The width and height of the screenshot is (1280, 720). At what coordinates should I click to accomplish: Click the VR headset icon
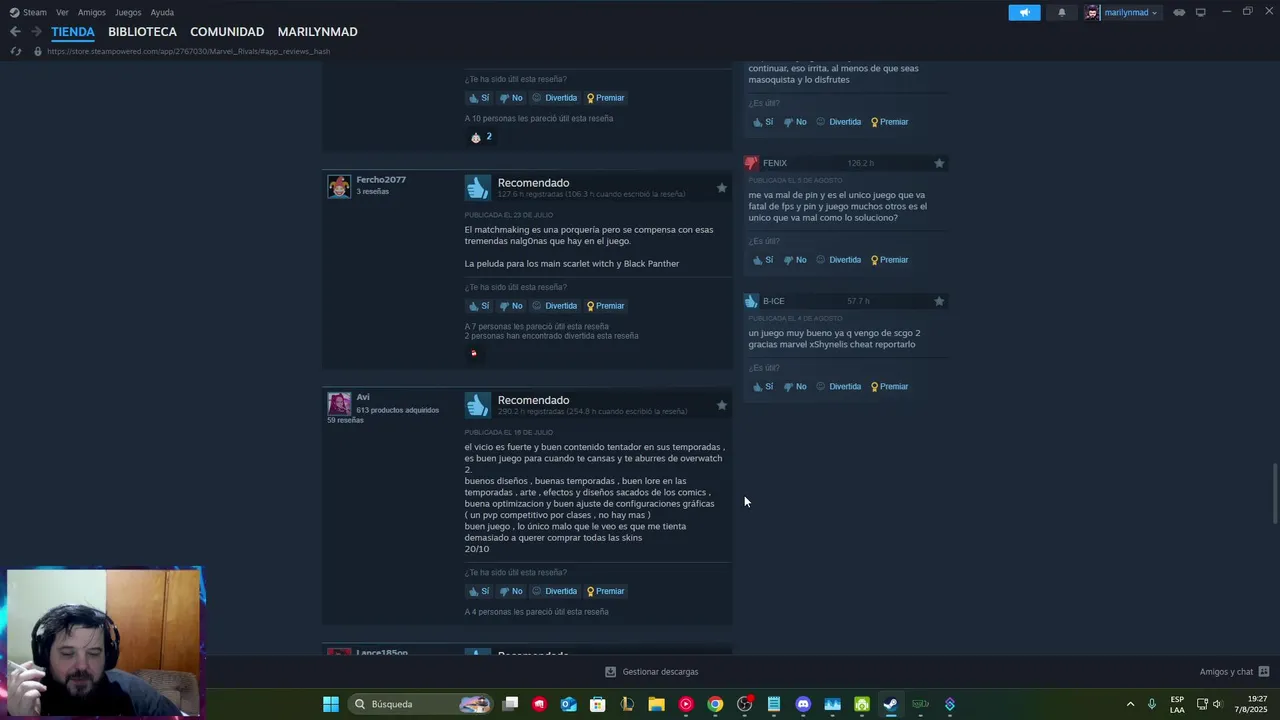[1179, 13]
